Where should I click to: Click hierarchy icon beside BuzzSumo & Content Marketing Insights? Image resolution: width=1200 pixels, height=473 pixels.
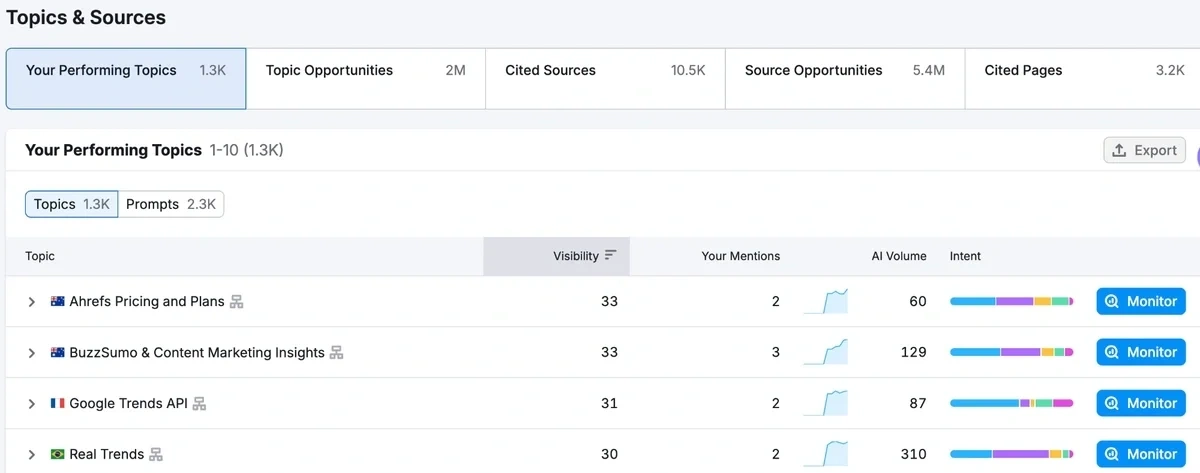[337, 353]
